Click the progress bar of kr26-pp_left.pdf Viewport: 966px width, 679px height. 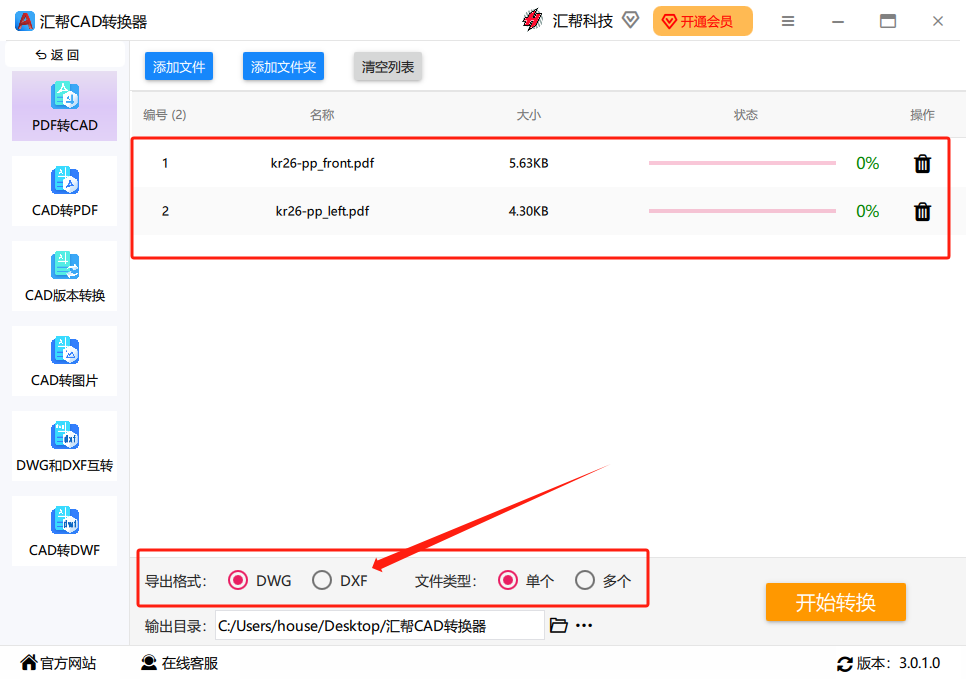(742, 211)
